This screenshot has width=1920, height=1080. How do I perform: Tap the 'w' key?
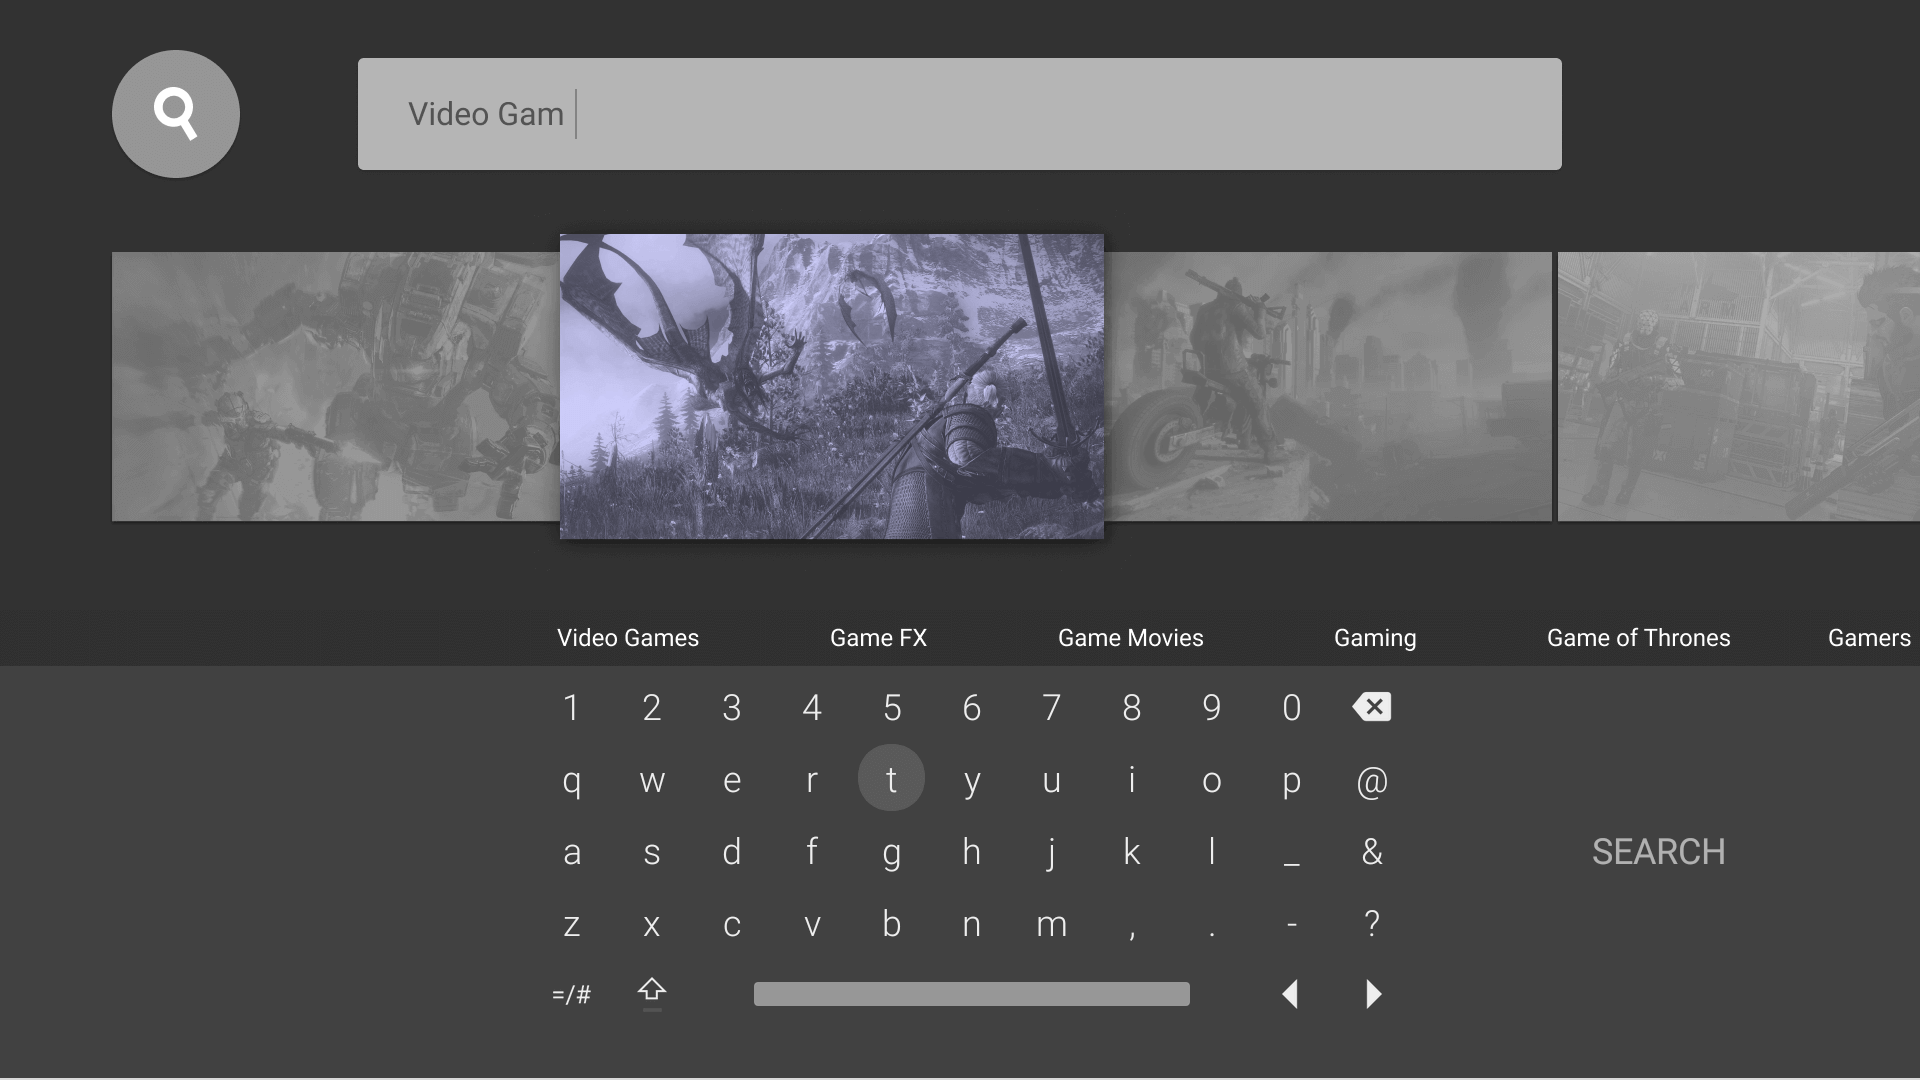click(x=652, y=780)
